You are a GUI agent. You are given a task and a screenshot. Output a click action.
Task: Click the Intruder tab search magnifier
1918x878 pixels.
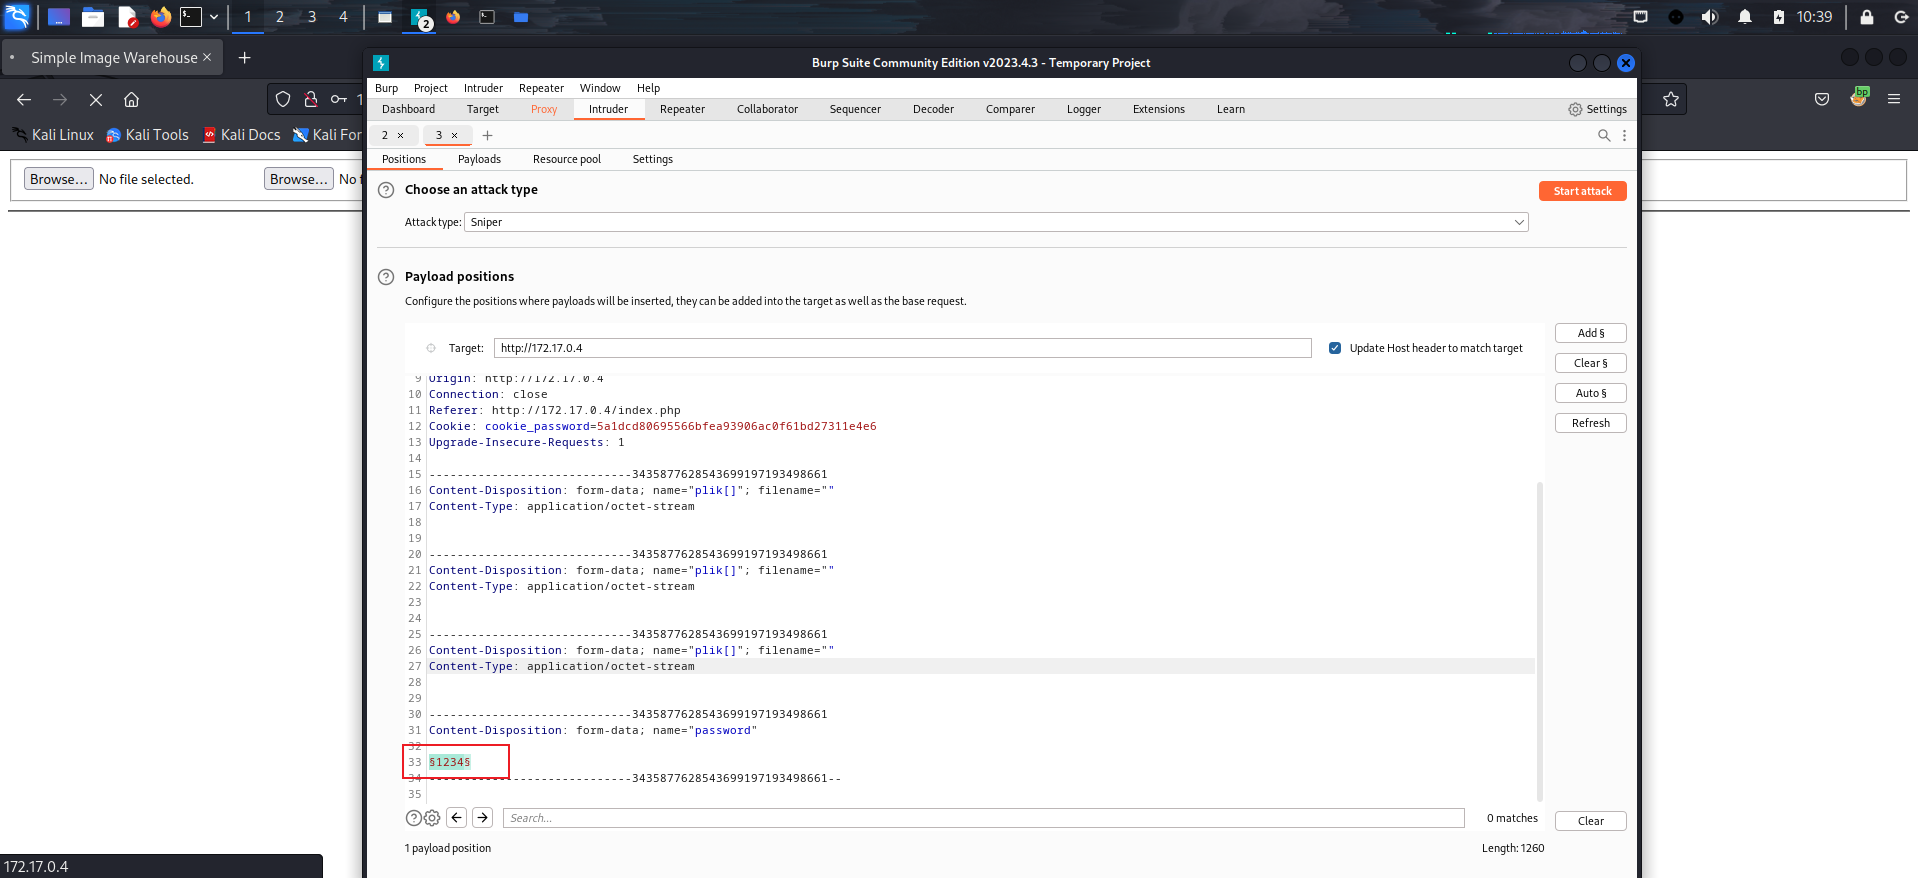1604,135
